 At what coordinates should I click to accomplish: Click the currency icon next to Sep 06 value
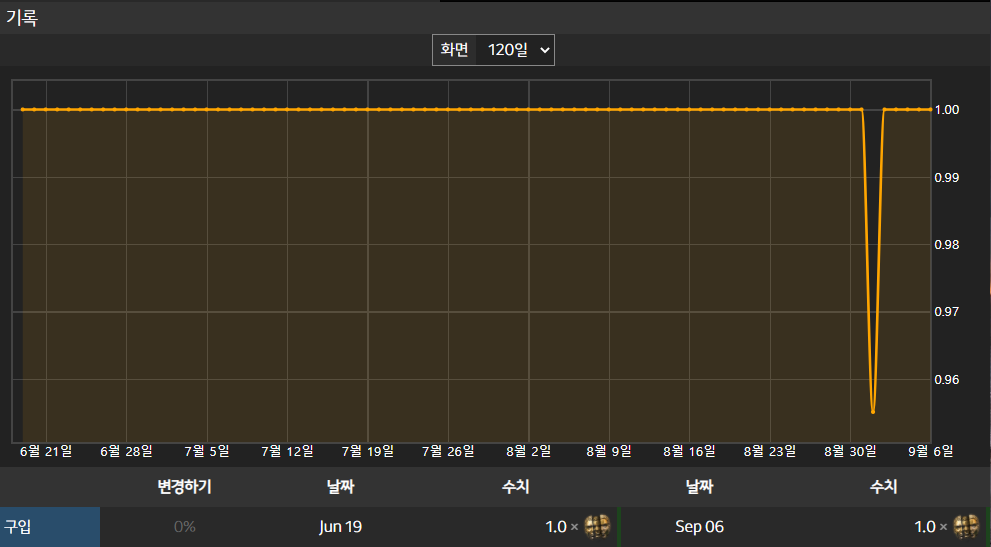tap(966, 526)
